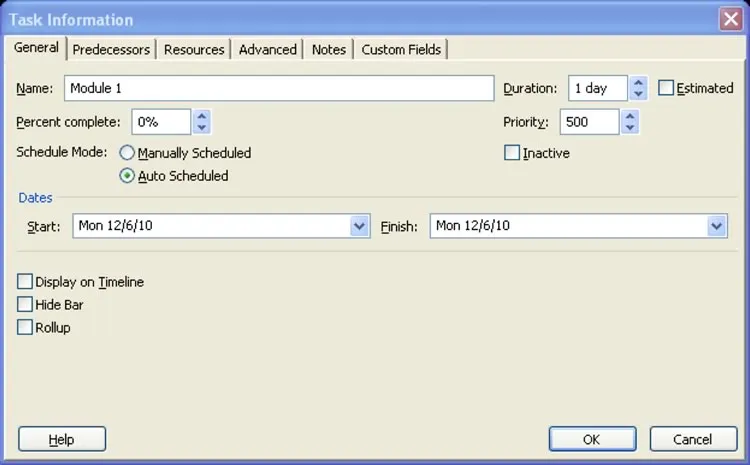The width and height of the screenshot is (750, 465).
Task: Tick the Hide Bar checkbox
Action: coord(25,304)
